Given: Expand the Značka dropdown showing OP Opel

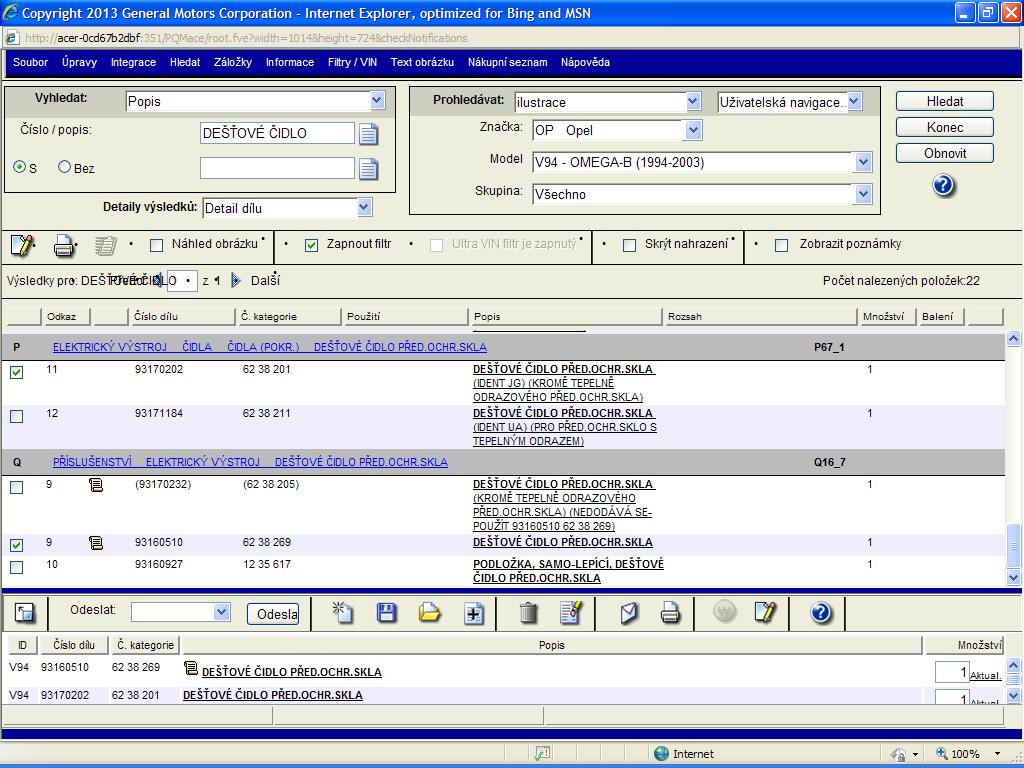Looking at the screenshot, I should pos(693,130).
